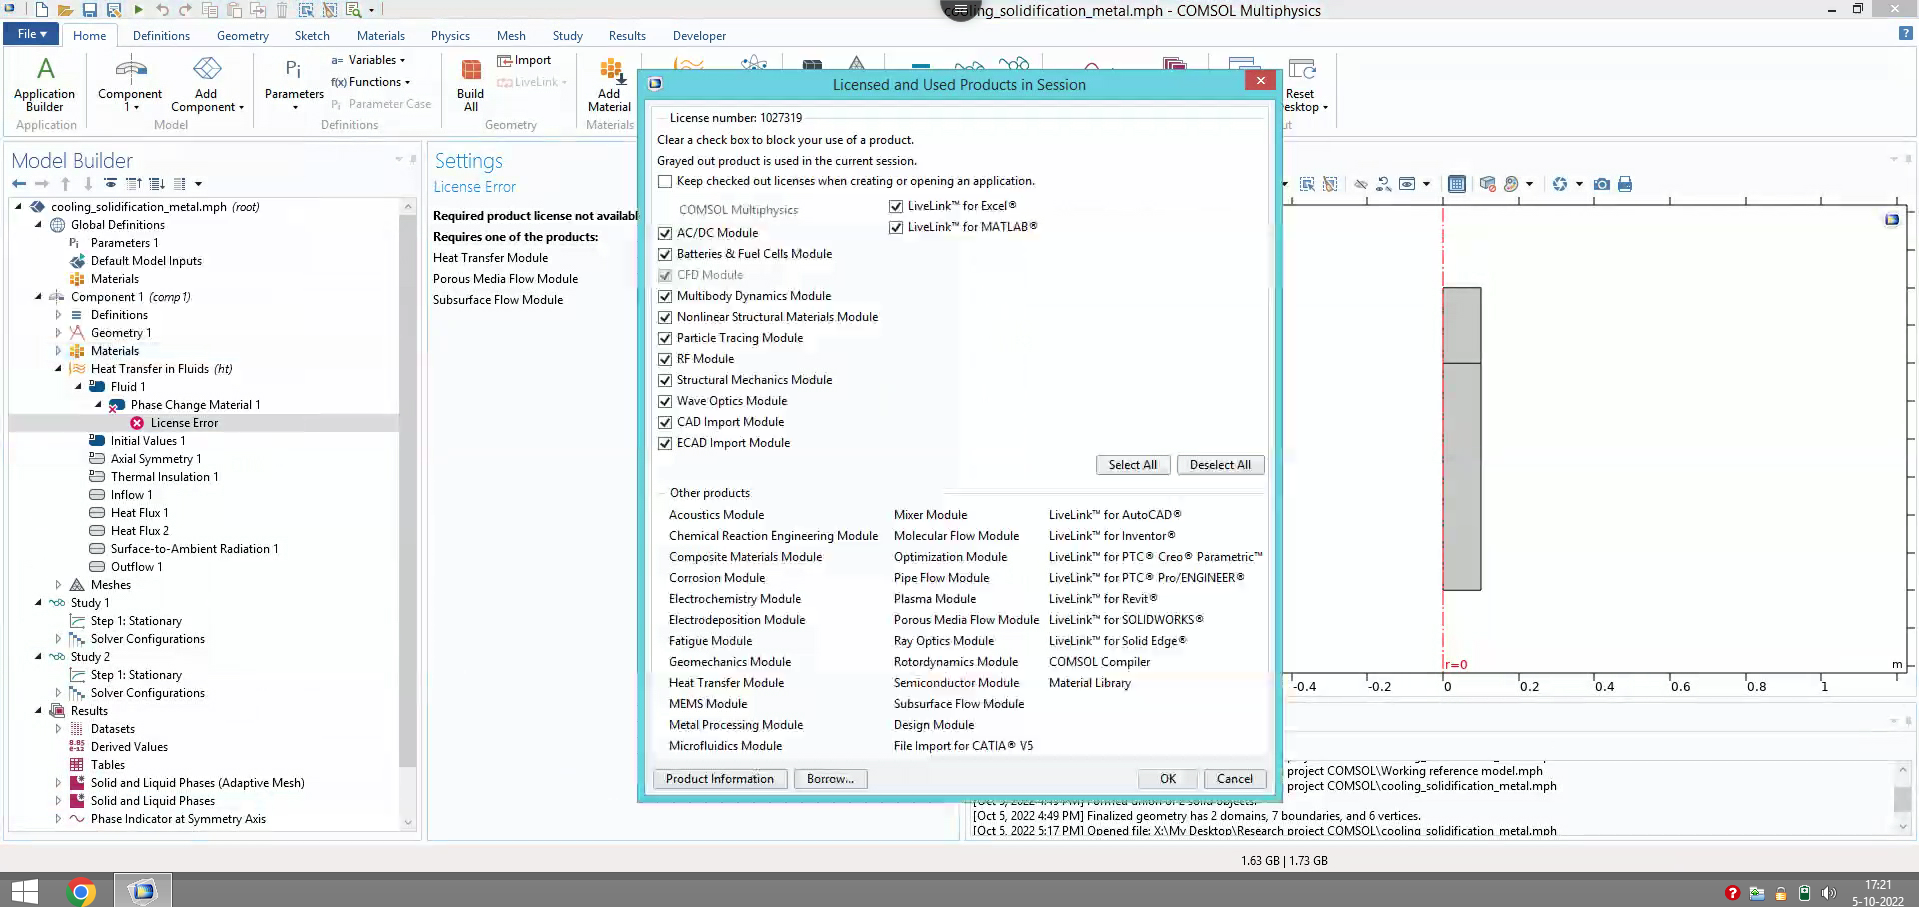Switch to the Developer ribbon tab
This screenshot has width=1919, height=907.
(699, 35)
